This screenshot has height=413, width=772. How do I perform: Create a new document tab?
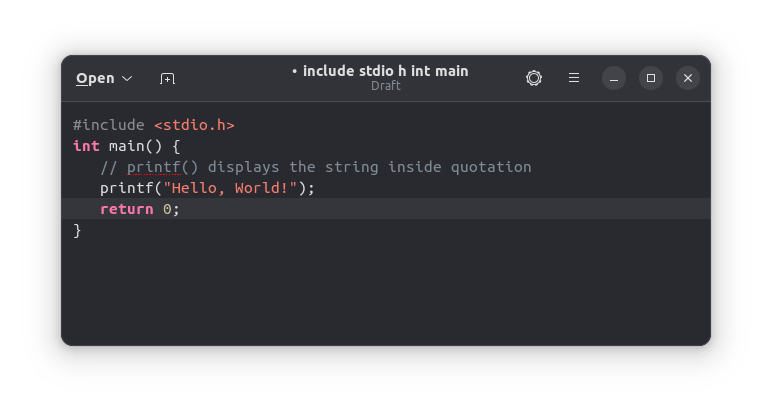[x=167, y=78]
